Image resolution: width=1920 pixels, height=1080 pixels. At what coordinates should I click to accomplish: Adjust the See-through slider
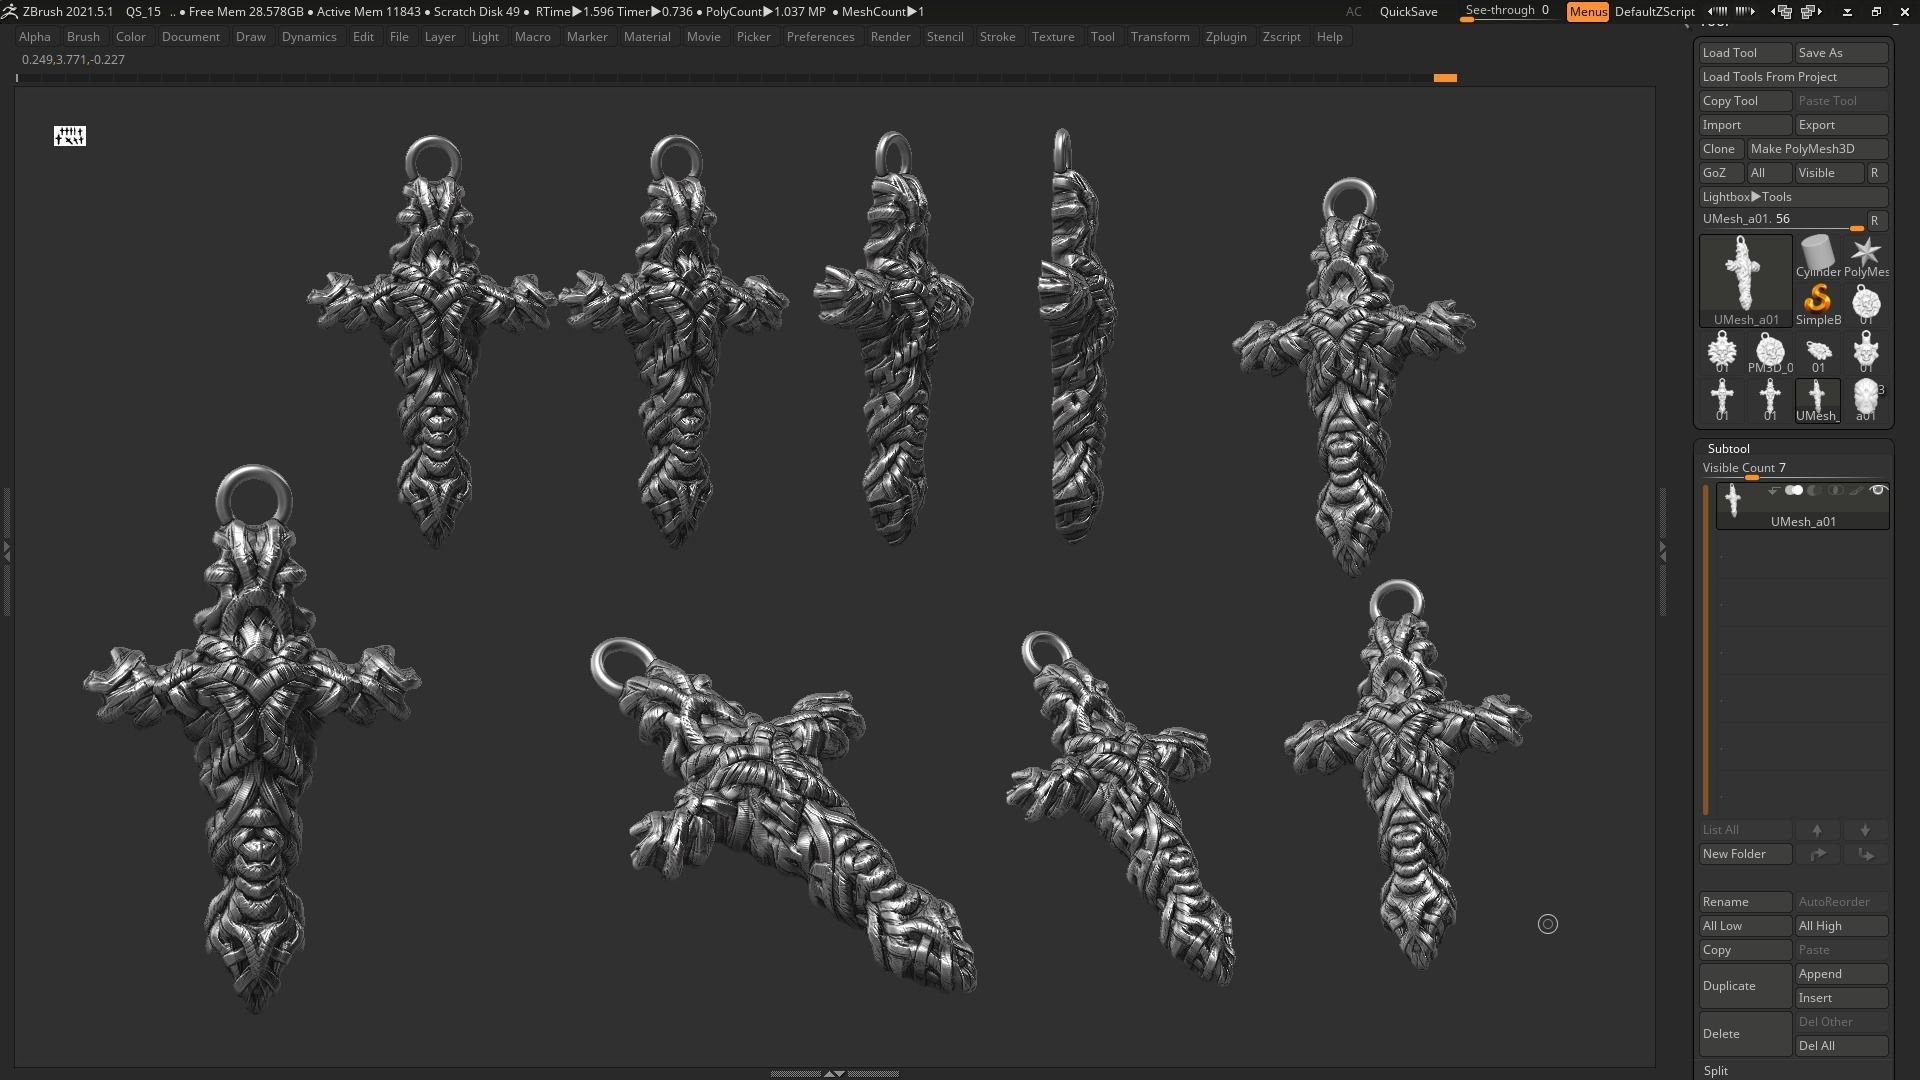click(x=1507, y=12)
